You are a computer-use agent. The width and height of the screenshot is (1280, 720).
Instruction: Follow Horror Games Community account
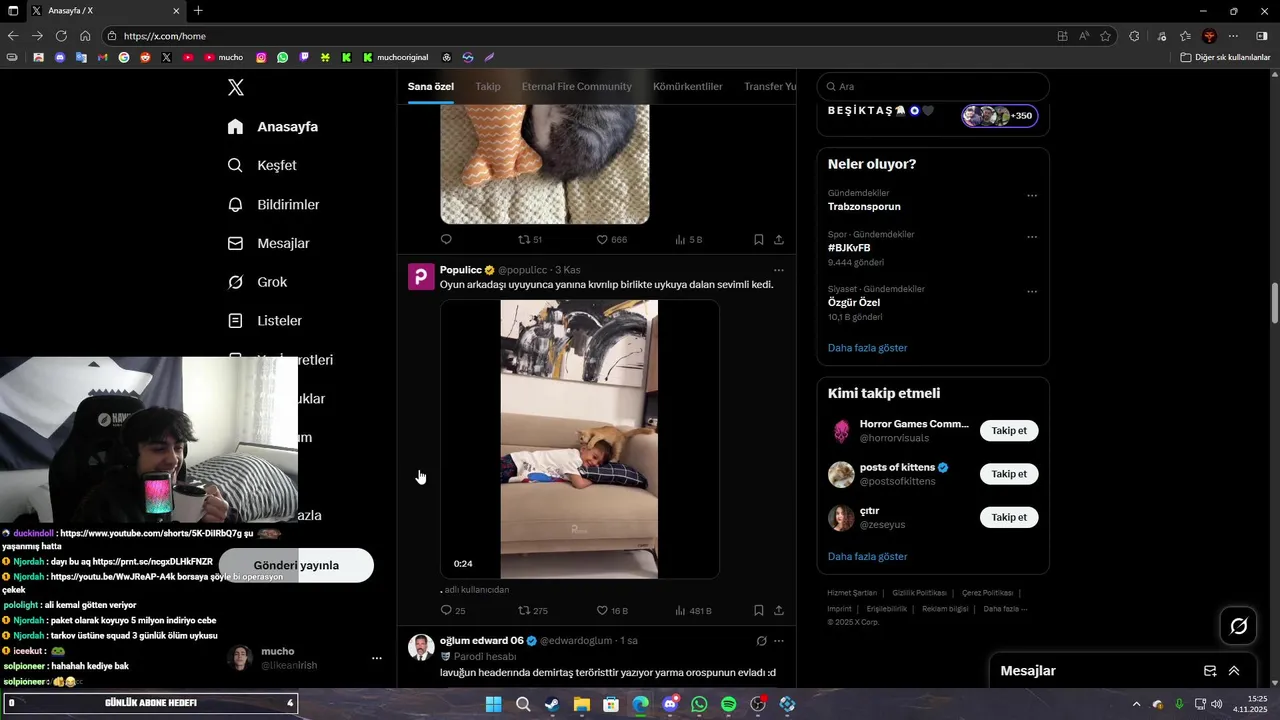click(1009, 431)
